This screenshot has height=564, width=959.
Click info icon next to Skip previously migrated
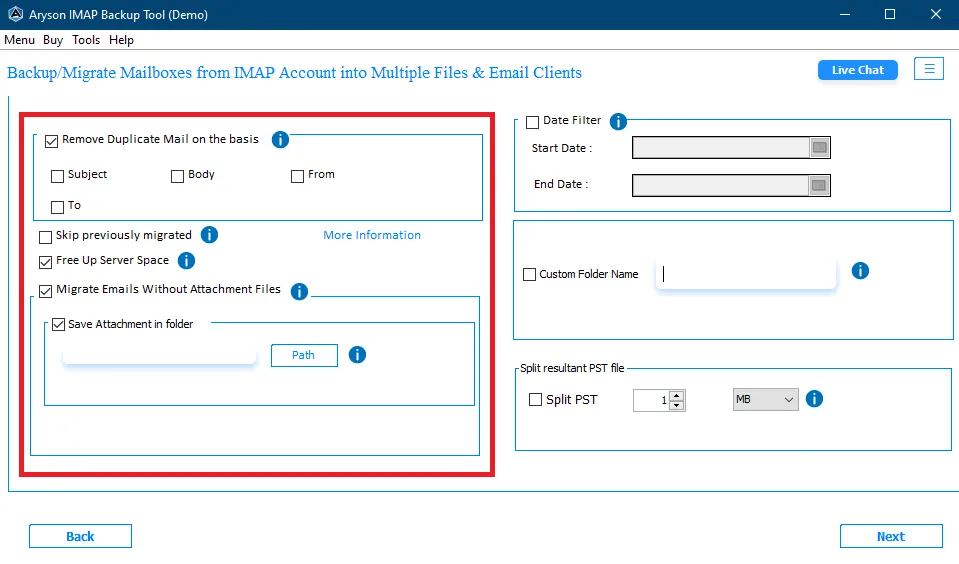tap(209, 235)
